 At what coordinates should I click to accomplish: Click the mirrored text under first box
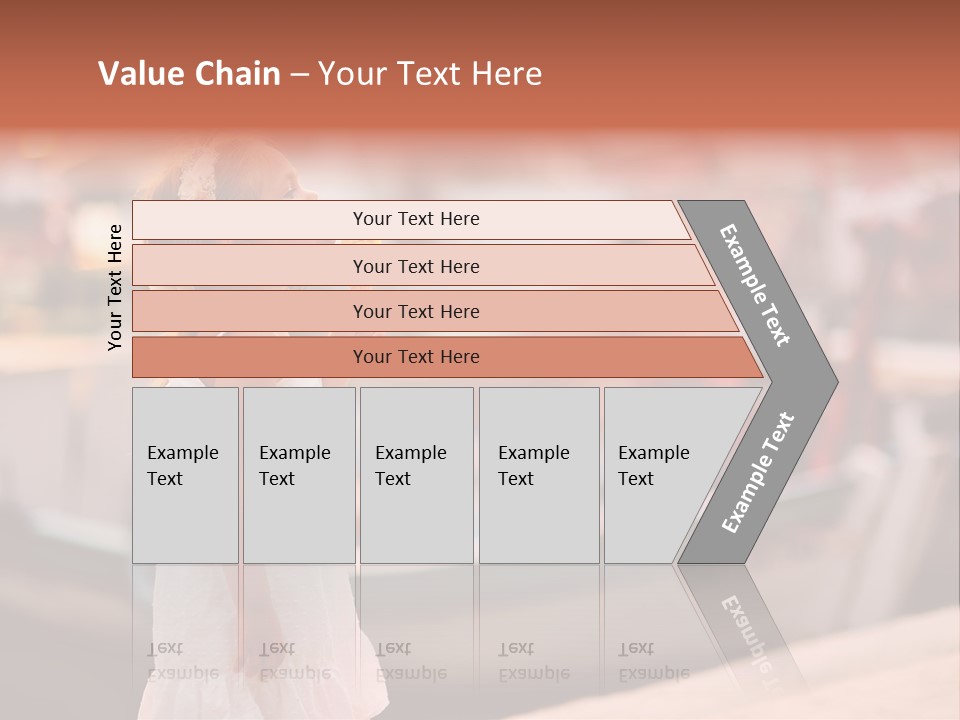pos(182,662)
